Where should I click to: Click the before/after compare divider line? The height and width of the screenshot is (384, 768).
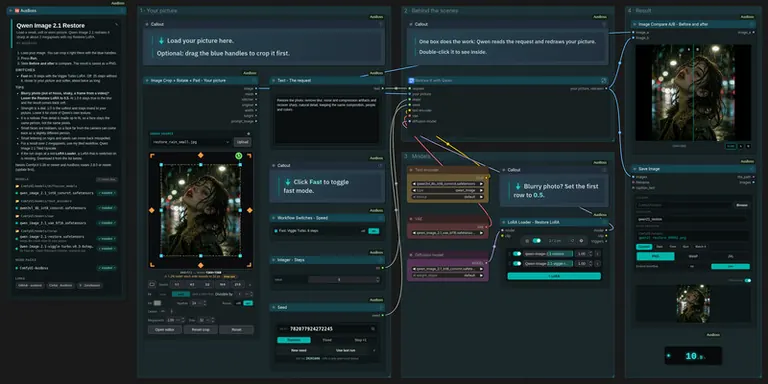(x=693, y=93)
